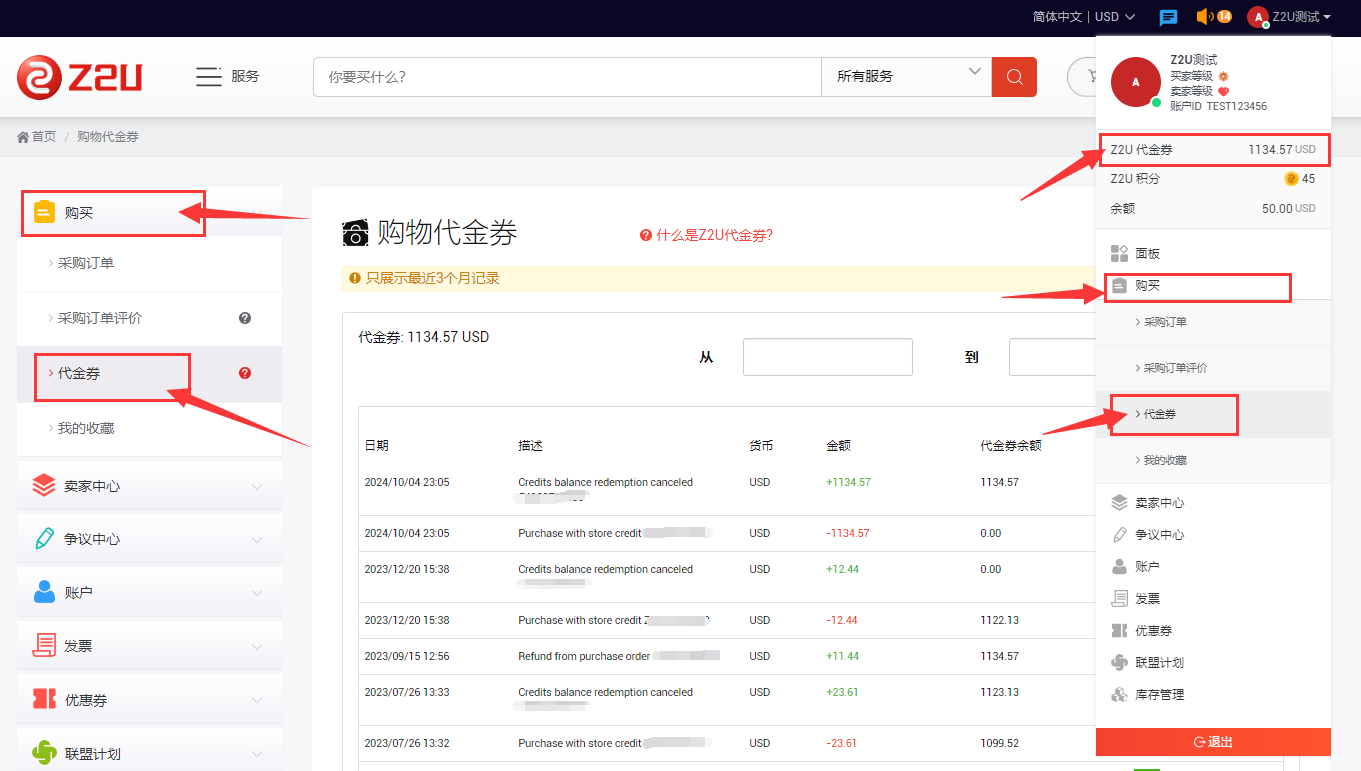The width and height of the screenshot is (1361, 771).
Task: Select 我的收藏 in left sidebar
Action: (86, 428)
